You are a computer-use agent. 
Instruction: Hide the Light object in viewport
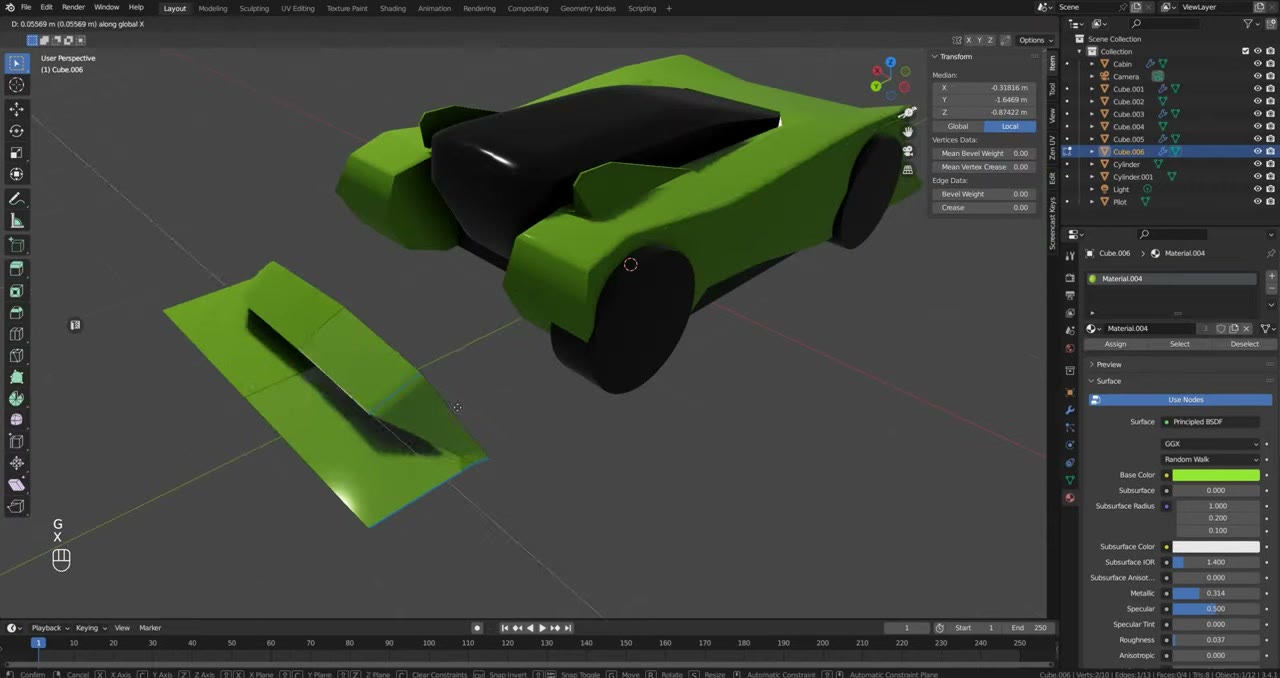click(x=1257, y=189)
